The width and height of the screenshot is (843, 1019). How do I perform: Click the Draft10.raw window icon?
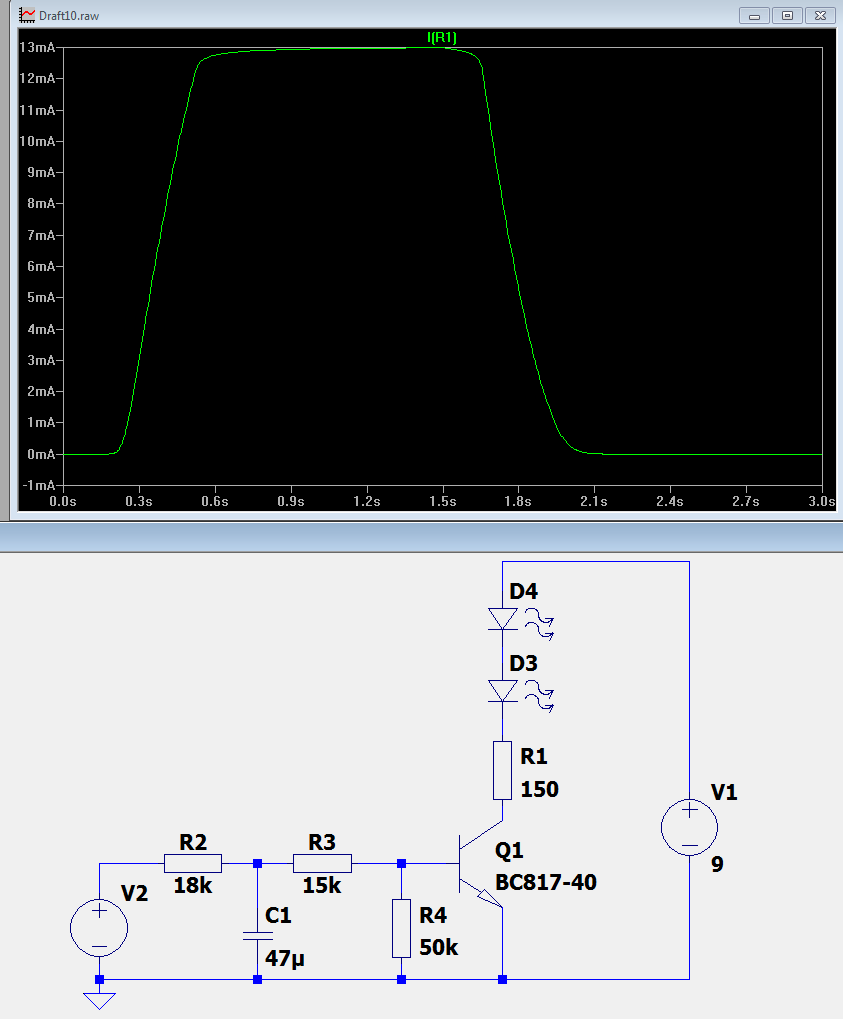point(27,15)
